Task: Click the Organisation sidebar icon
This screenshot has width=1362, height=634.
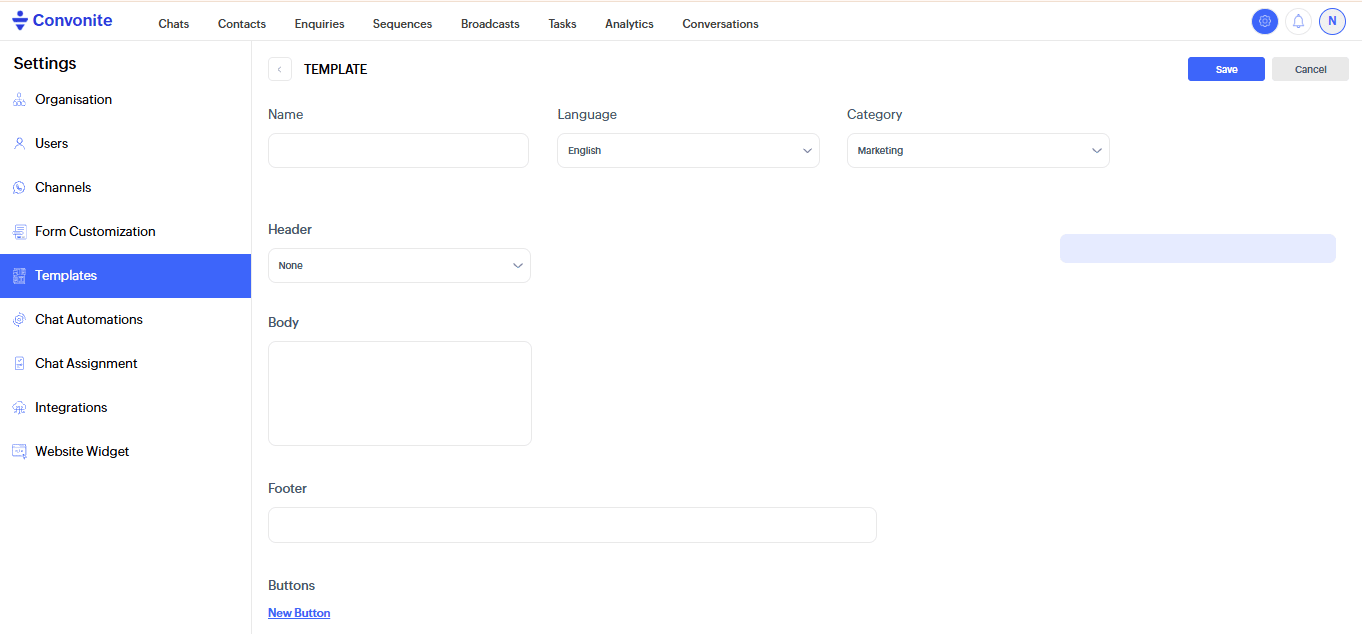Action: coord(19,100)
